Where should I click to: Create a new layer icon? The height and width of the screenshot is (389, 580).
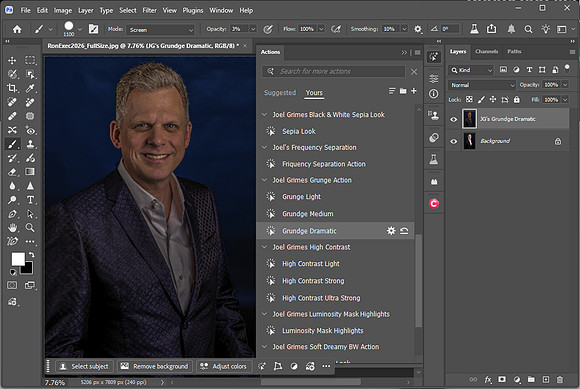[x=546, y=379]
